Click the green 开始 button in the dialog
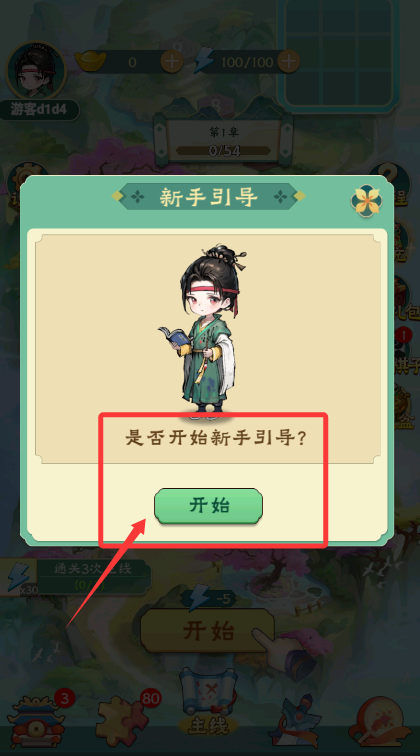Screen dimensions: 420x756 point(208,506)
